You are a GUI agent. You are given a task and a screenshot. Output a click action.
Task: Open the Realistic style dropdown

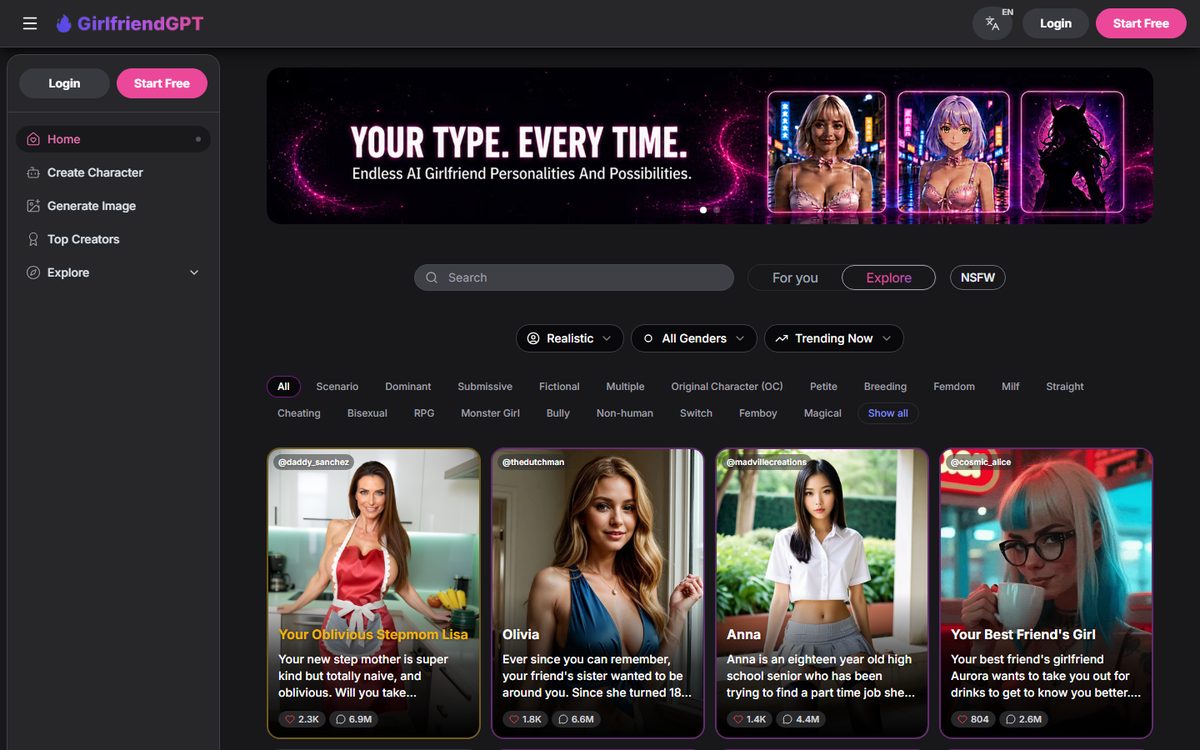pos(570,338)
